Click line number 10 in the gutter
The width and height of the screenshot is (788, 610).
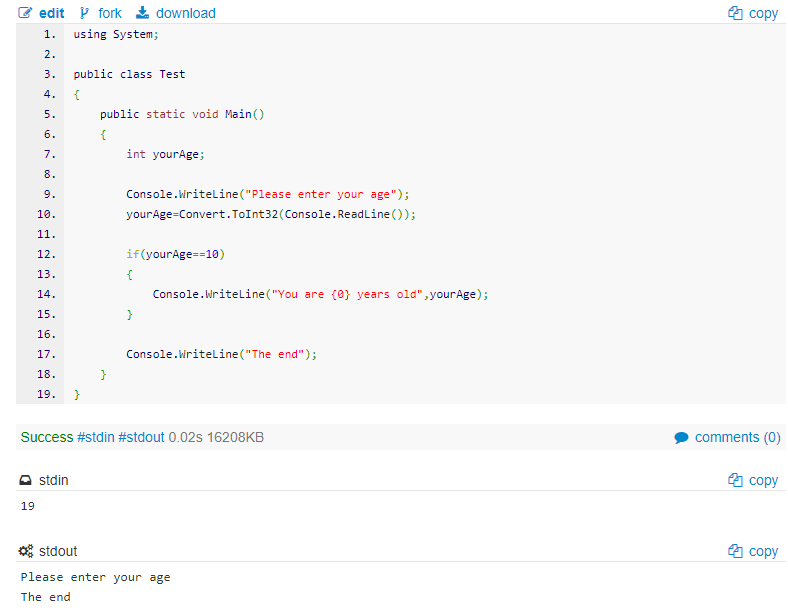46,214
